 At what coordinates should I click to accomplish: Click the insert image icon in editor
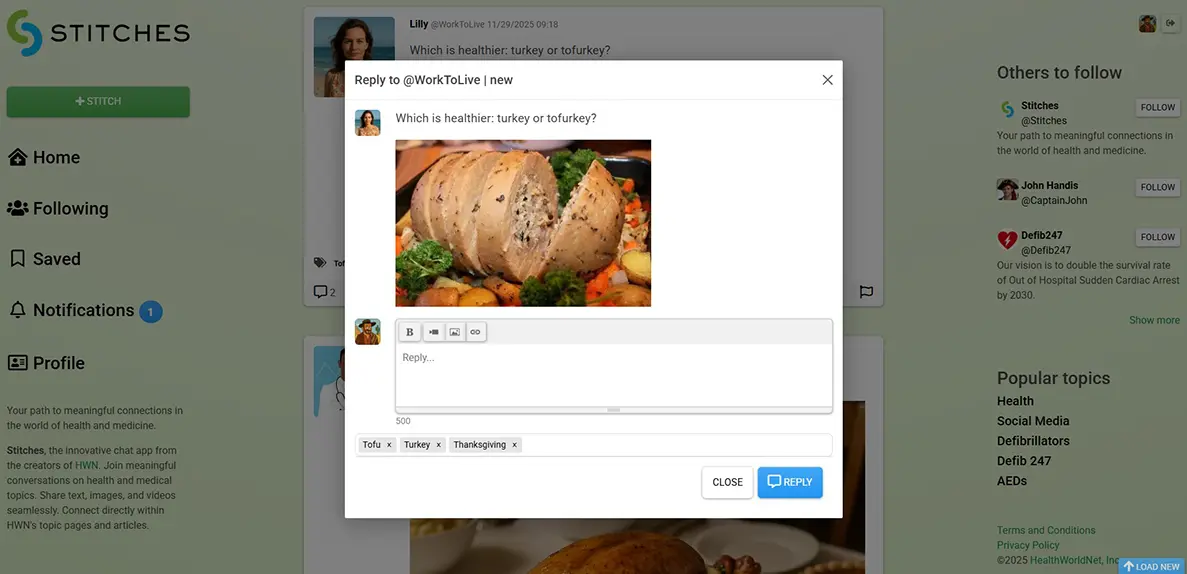[x=454, y=332]
